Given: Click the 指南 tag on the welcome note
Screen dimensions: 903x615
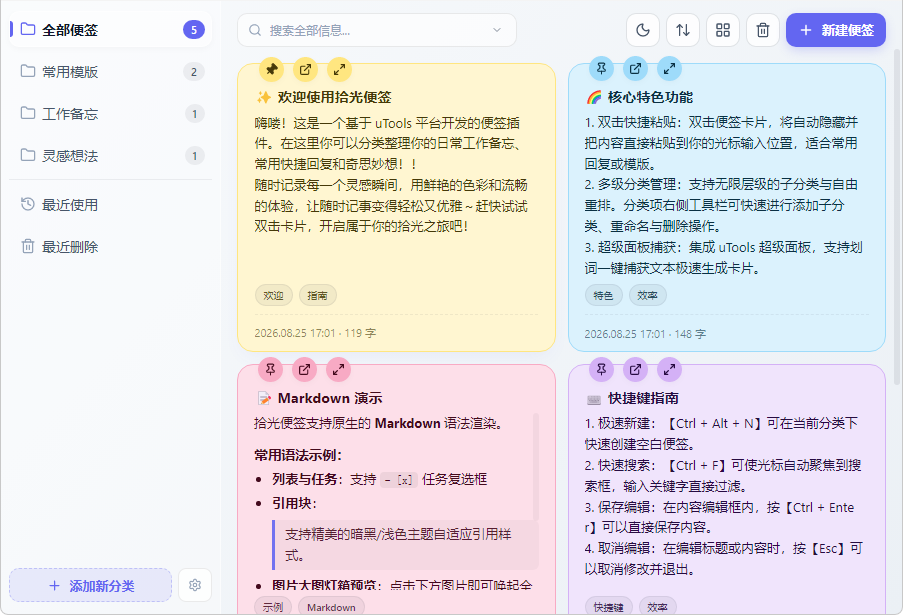Looking at the screenshot, I should 317,295.
